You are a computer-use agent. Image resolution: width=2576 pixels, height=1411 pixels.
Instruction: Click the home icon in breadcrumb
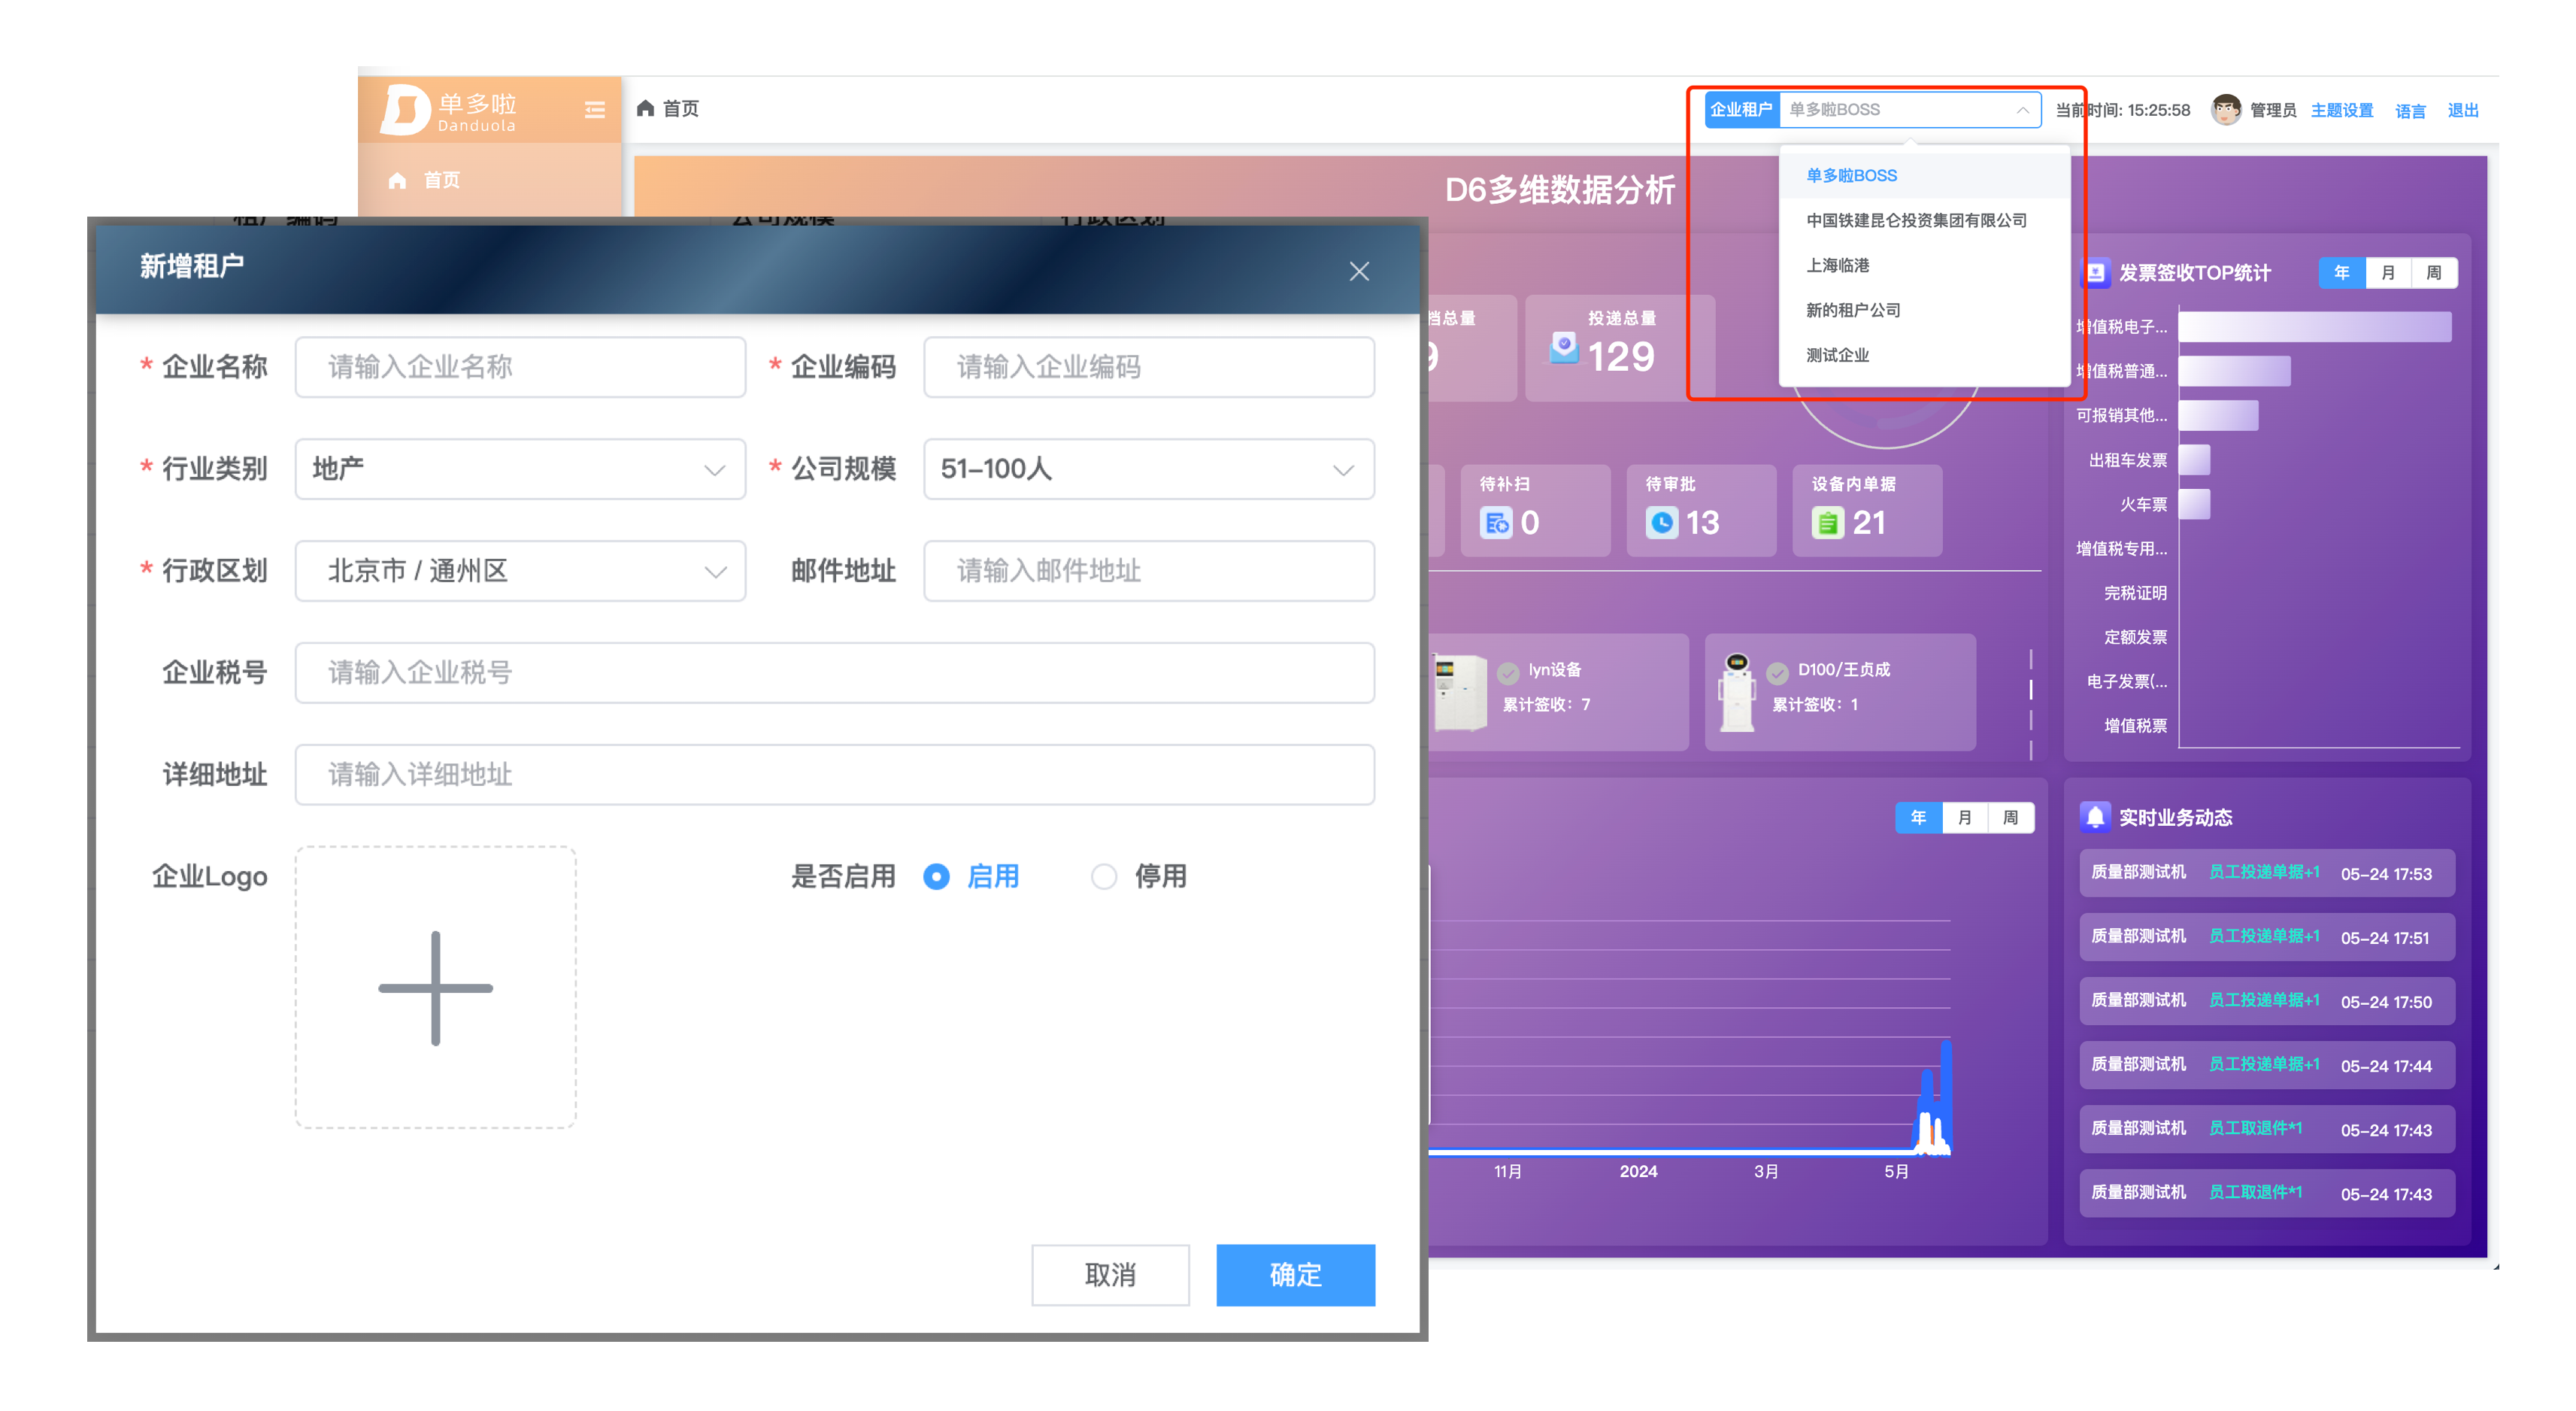tap(645, 108)
